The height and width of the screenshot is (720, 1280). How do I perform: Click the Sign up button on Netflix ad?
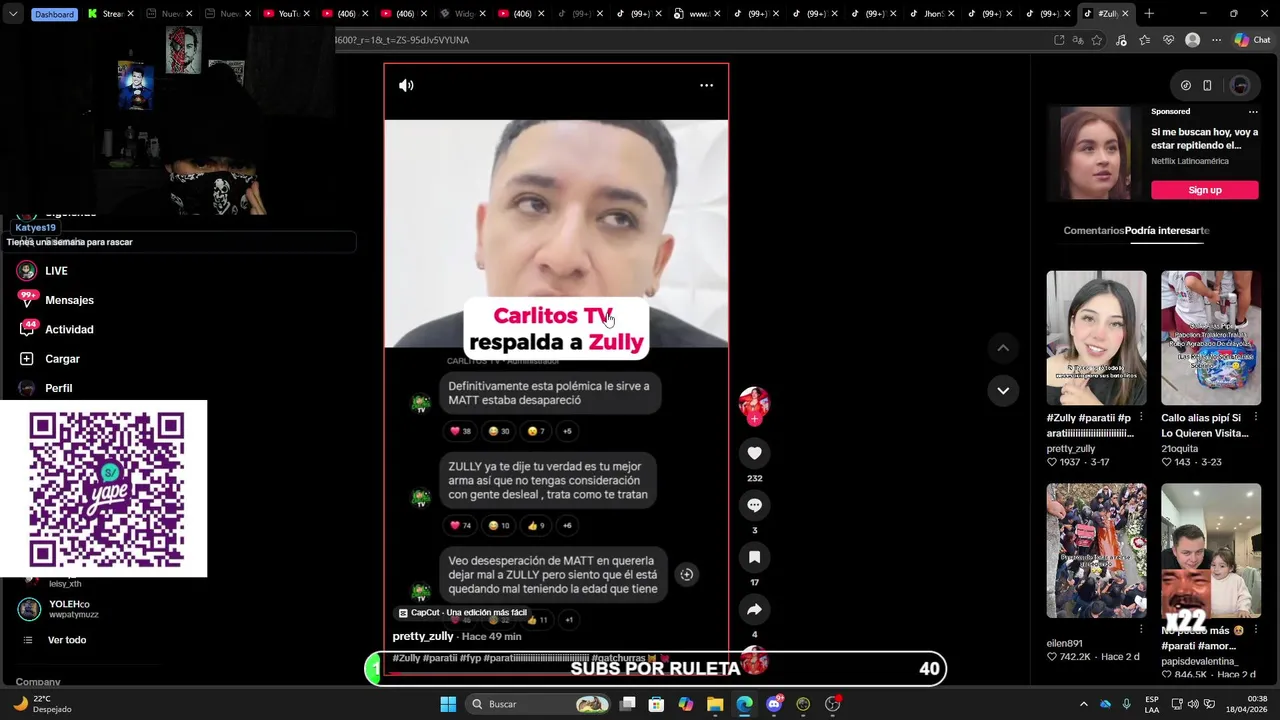[x=1205, y=190]
